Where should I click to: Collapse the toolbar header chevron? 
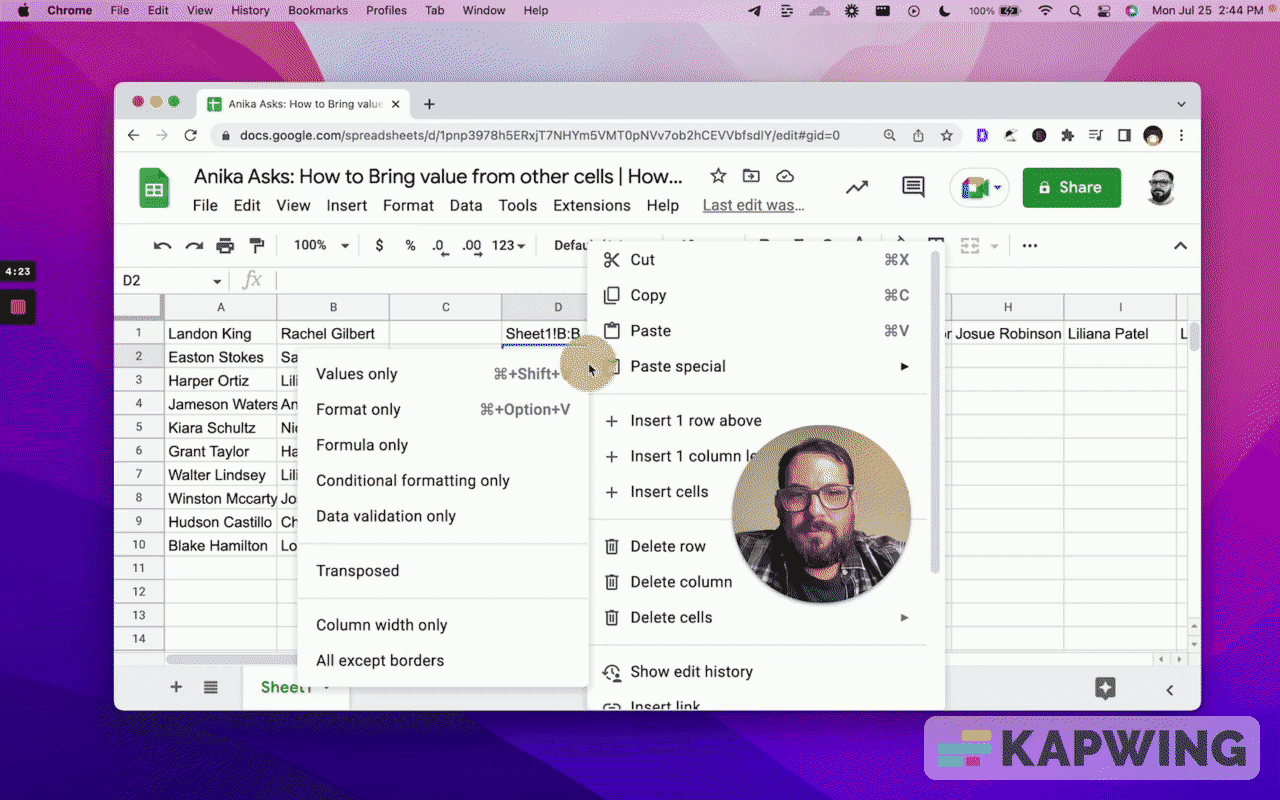point(1180,245)
